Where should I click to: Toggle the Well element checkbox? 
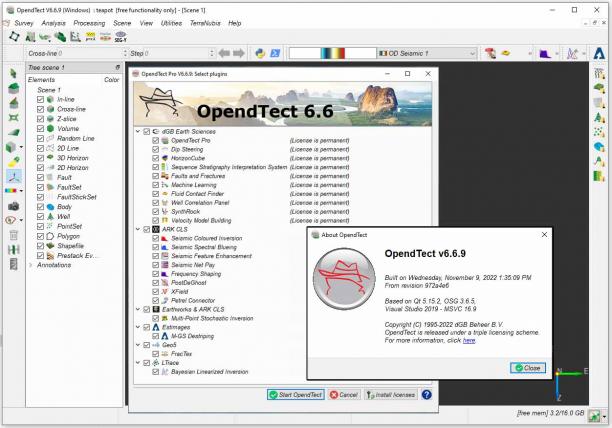40,217
